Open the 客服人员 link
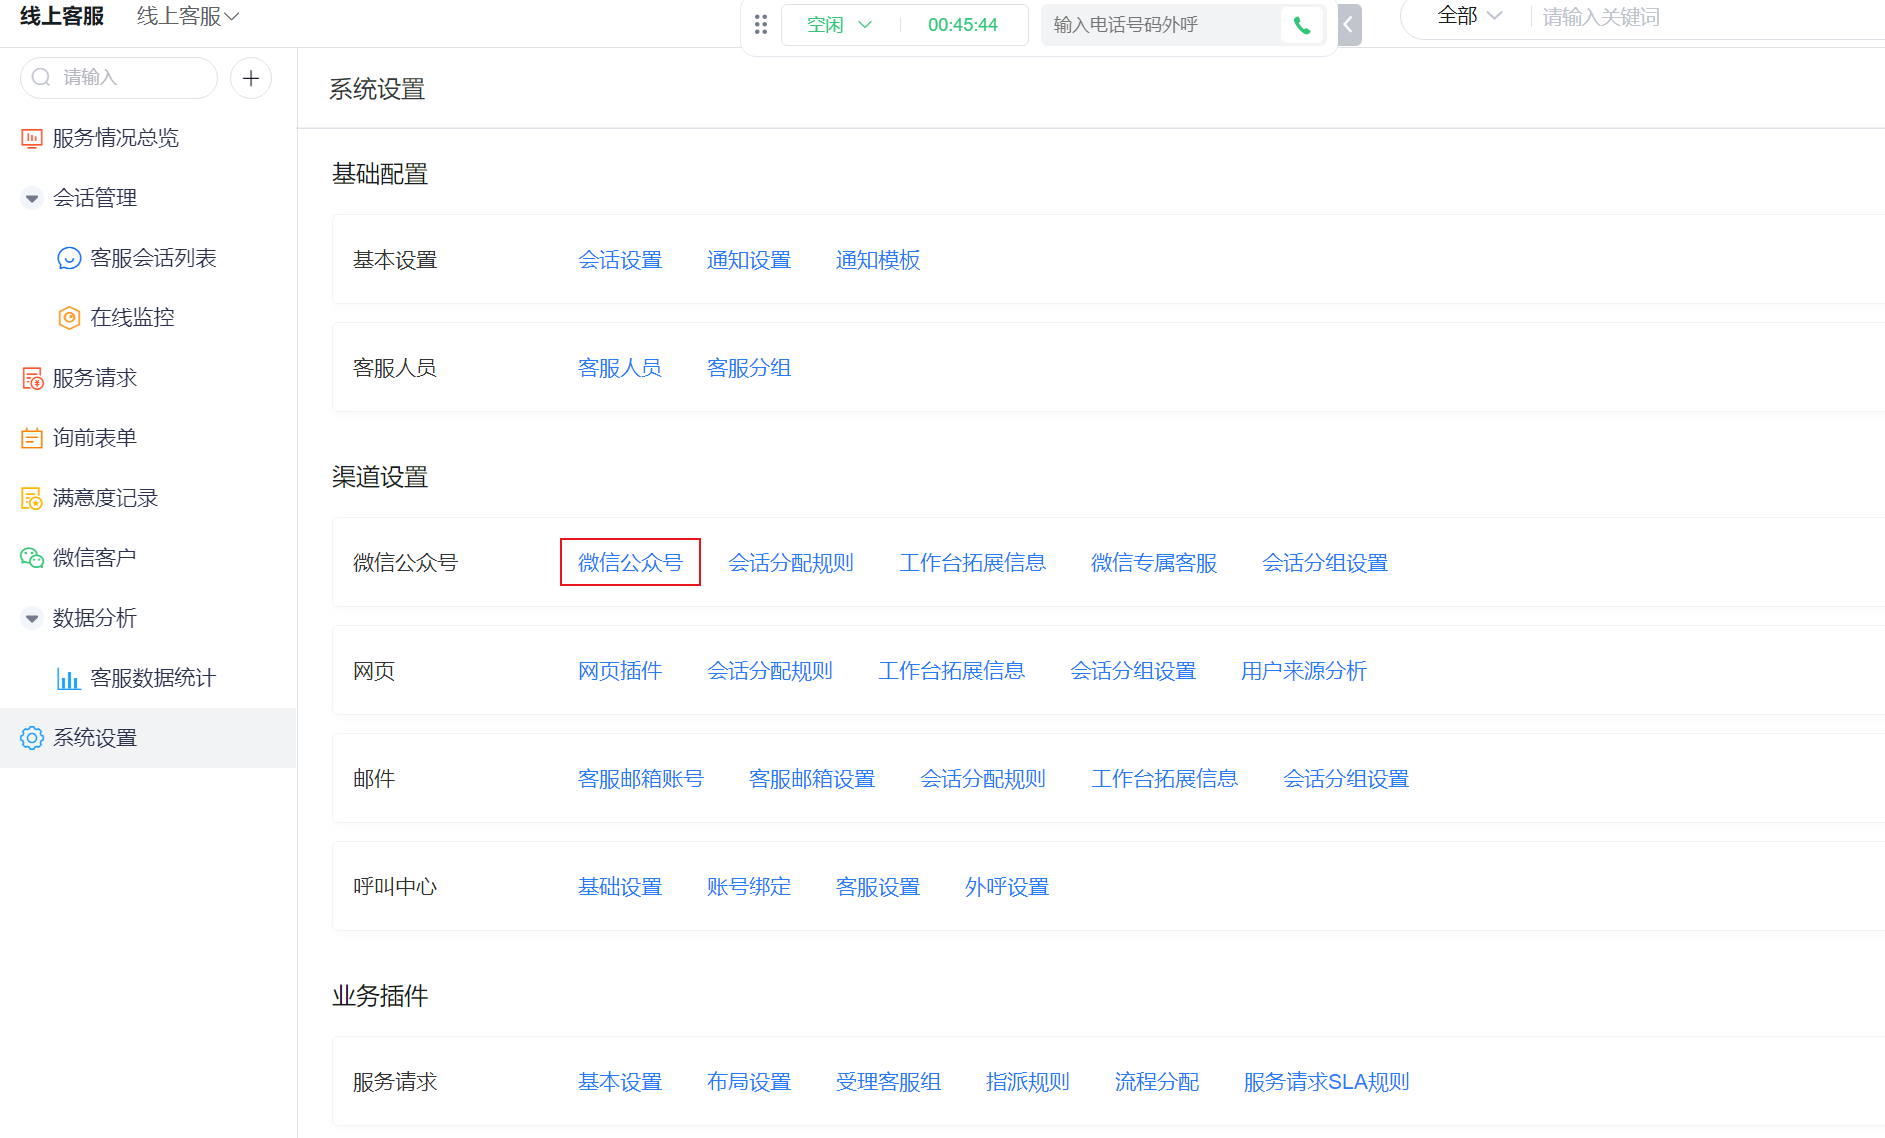Viewport: 1885px width, 1138px height. click(x=620, y=368)
